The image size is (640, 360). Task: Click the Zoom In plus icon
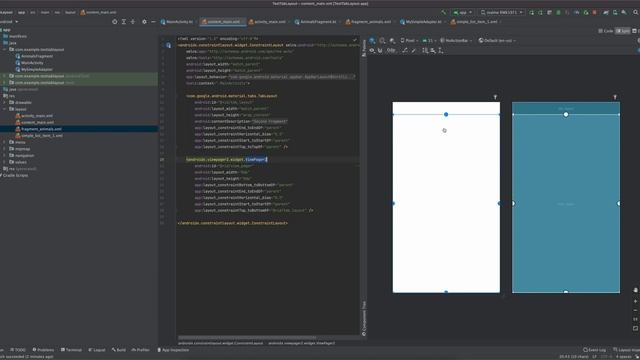tap(636, 301)
